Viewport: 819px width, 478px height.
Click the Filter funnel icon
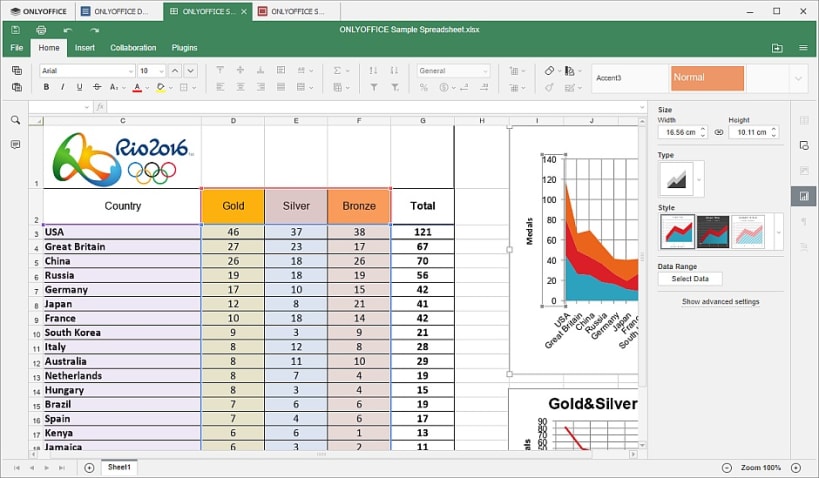374,87
